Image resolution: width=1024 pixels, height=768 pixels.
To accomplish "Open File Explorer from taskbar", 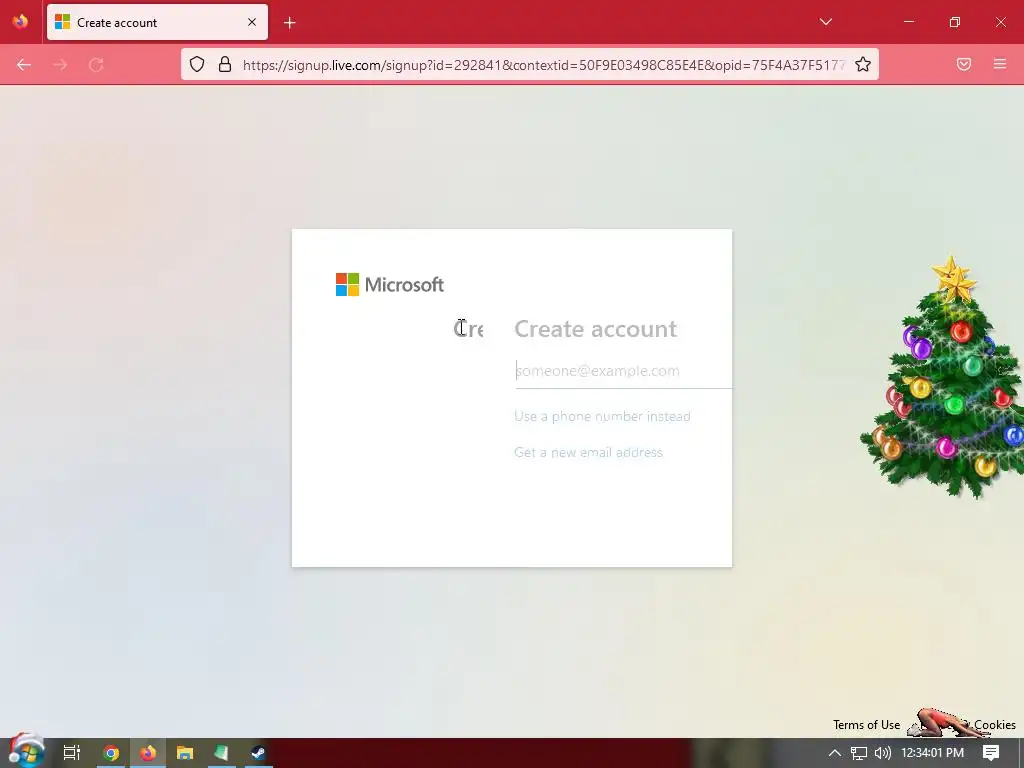I will [185, 753].
